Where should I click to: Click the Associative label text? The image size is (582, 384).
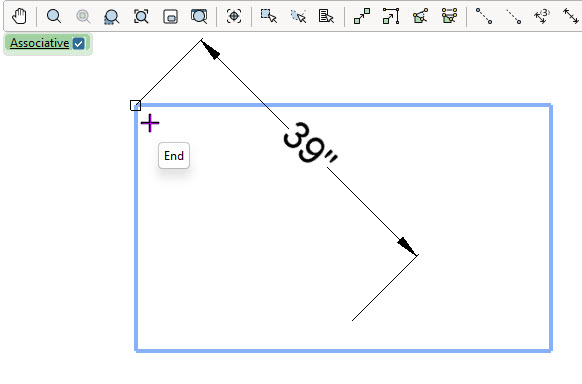[x=39, y=43]
